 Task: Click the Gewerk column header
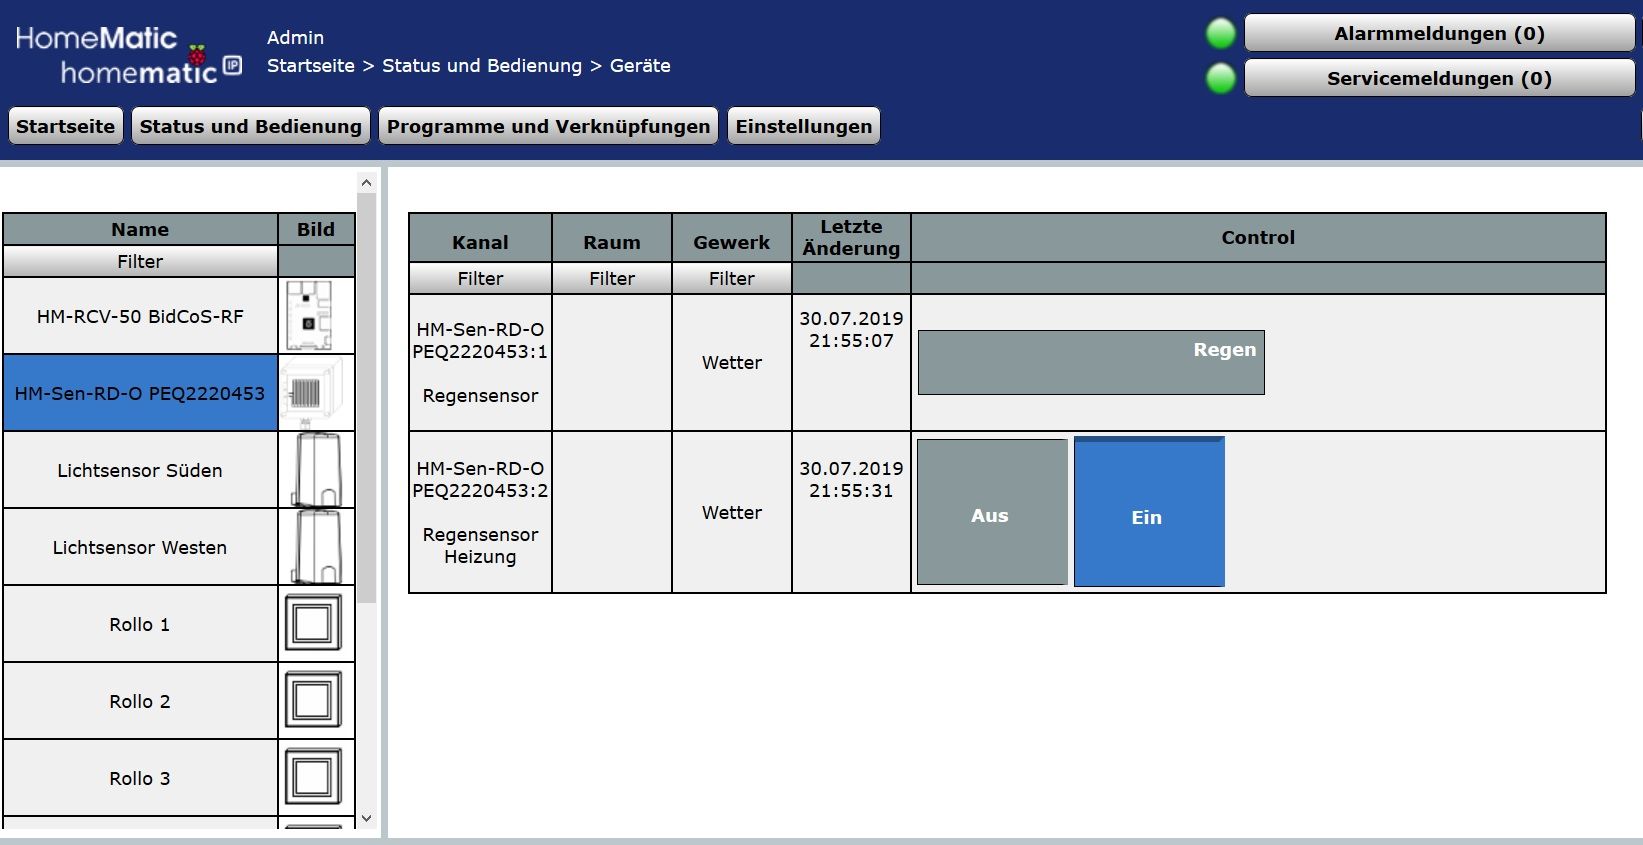732,238
